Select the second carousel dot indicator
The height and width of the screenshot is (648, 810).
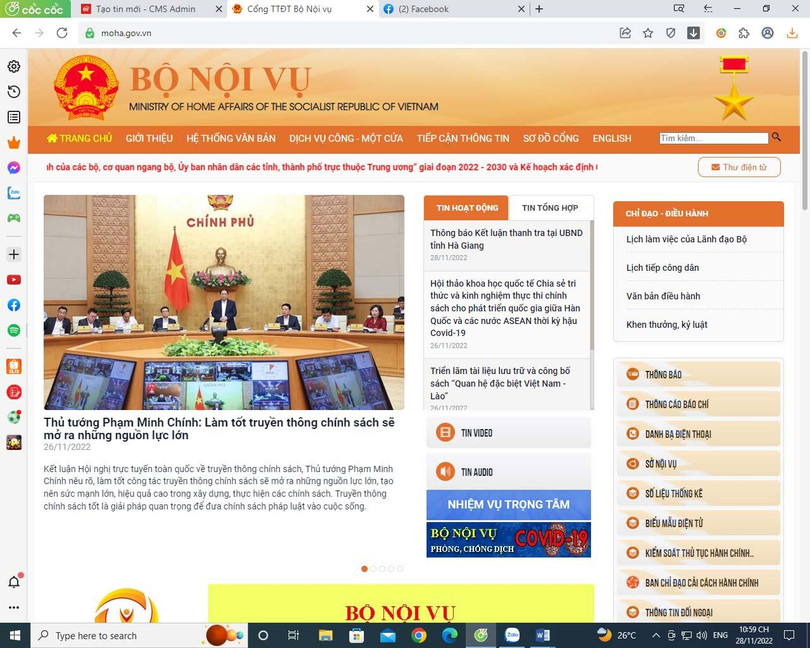[373, 568]
